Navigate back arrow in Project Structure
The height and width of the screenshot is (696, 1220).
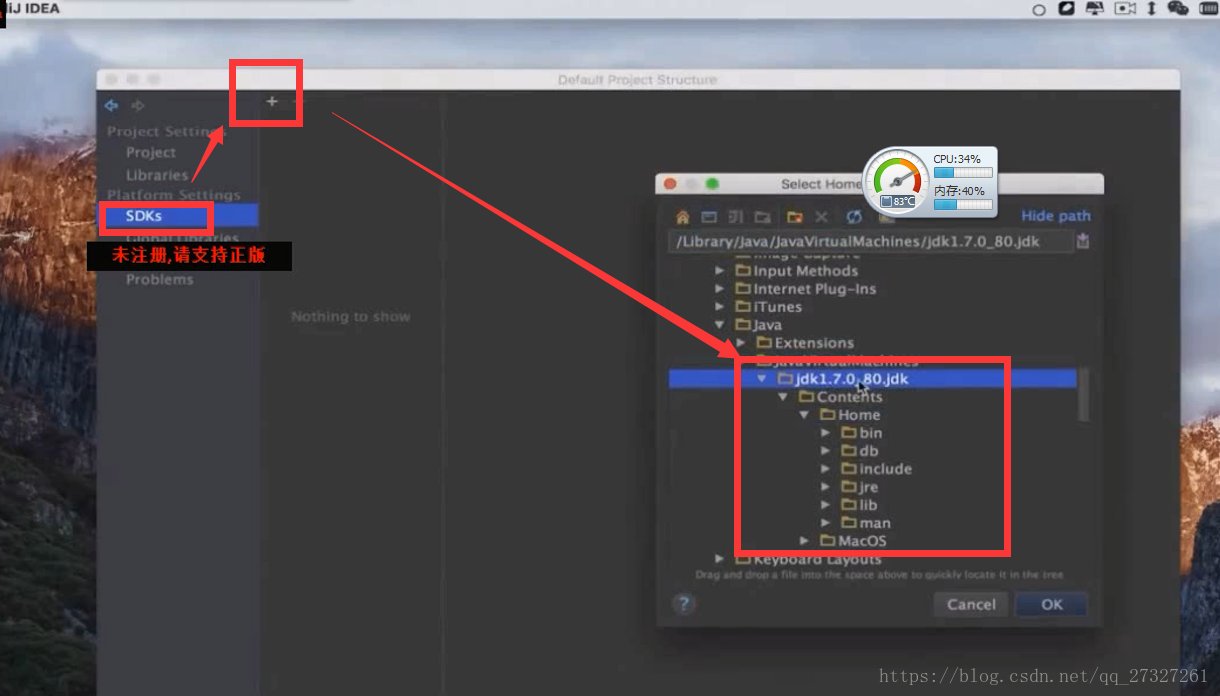pos(112,105)
